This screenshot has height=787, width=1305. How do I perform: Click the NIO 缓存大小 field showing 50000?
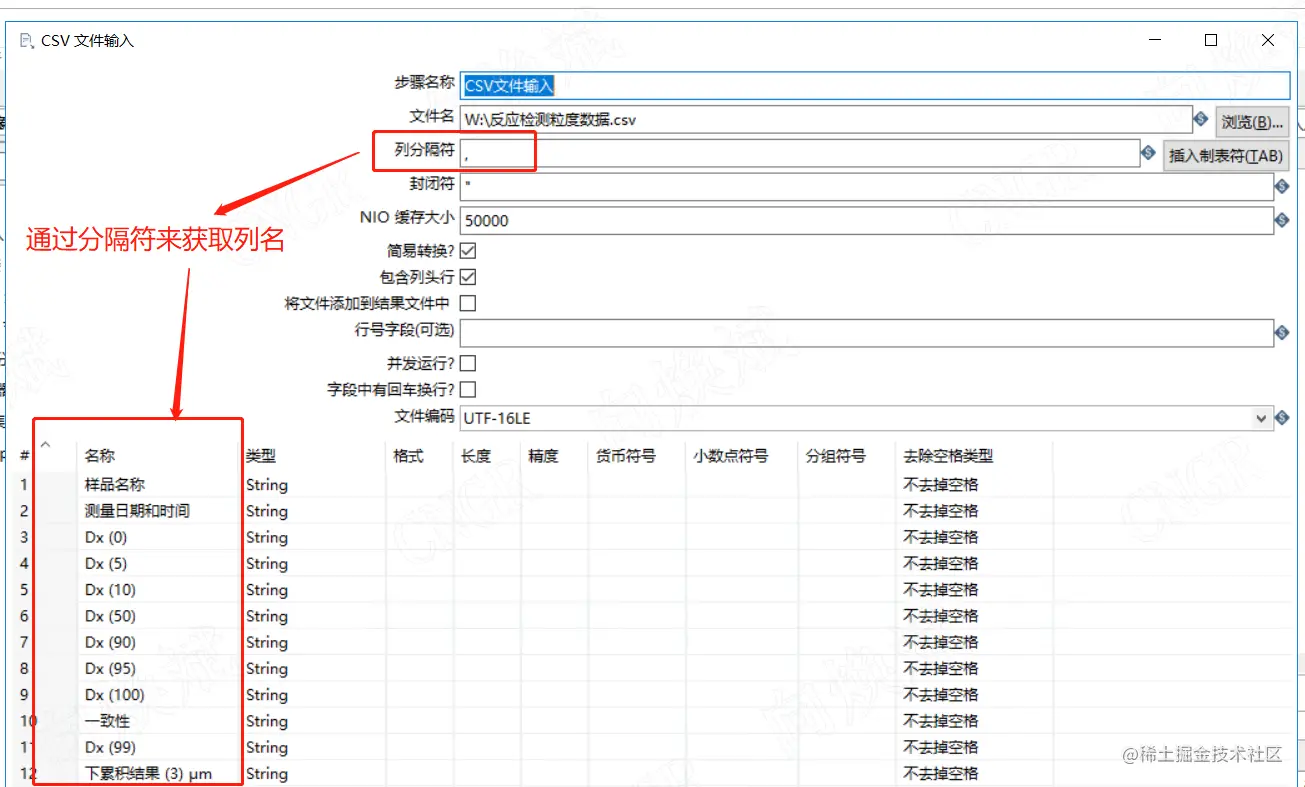(867, 220)
